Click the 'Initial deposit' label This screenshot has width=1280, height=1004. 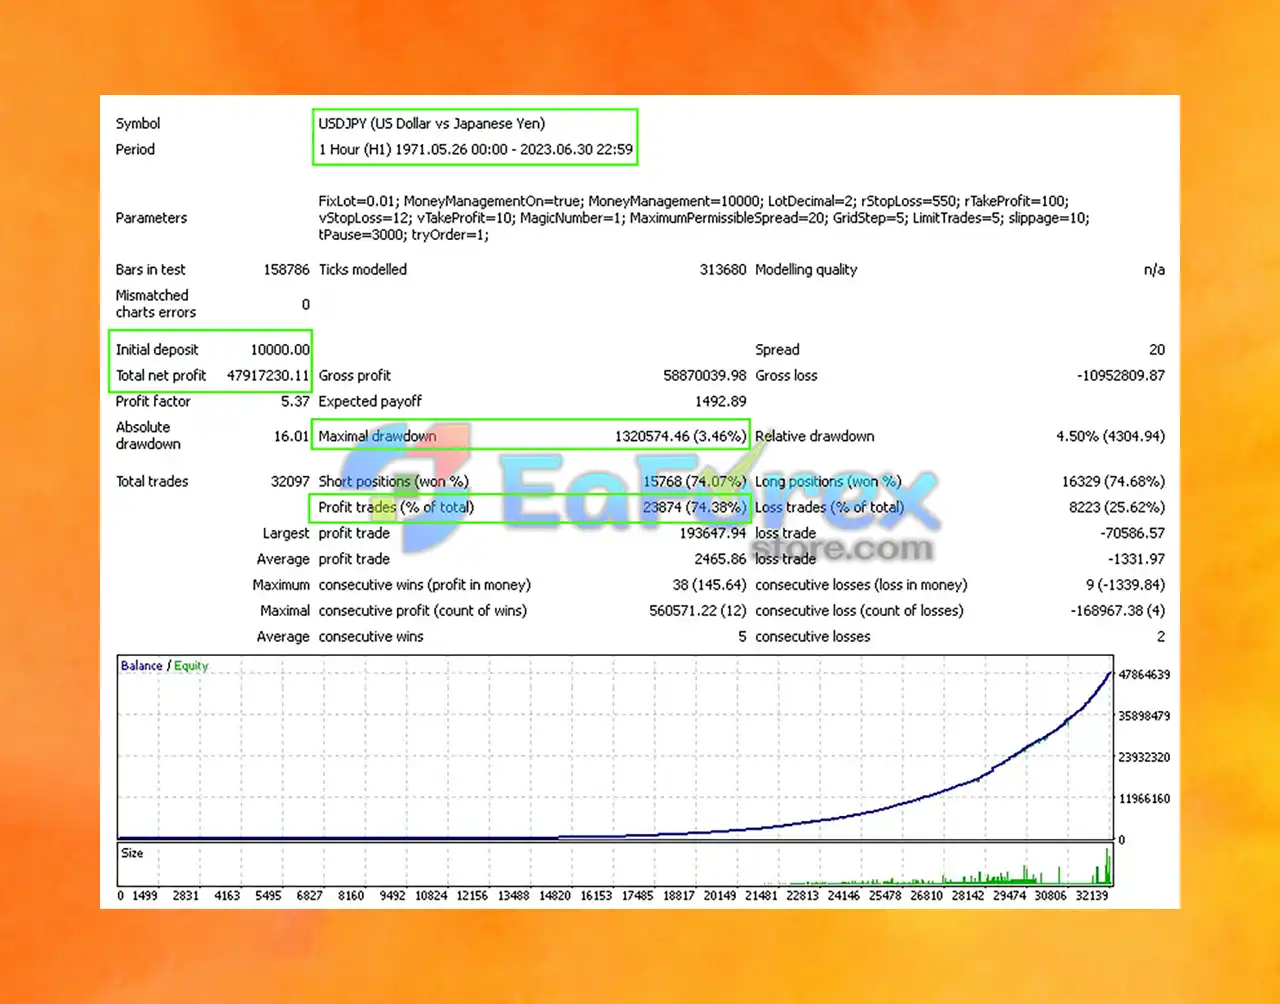157,350
